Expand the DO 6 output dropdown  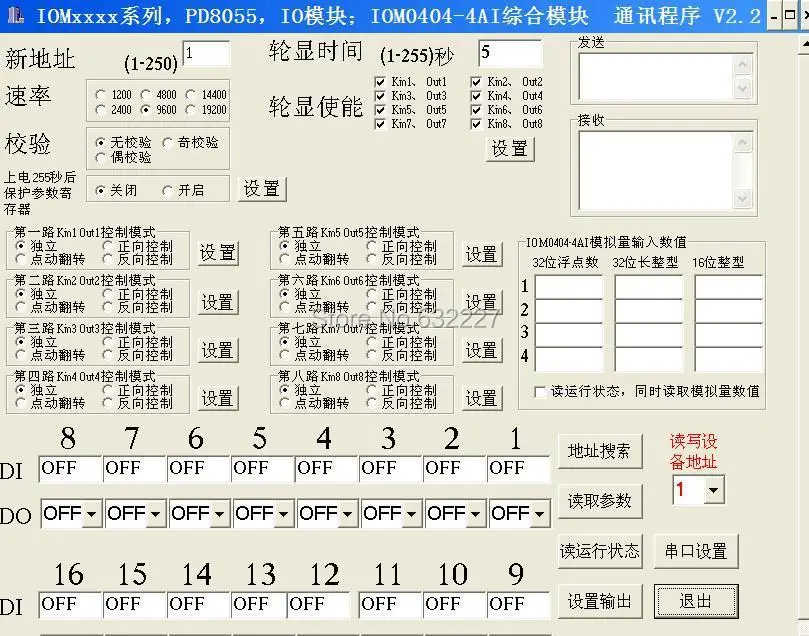(220, 514)
